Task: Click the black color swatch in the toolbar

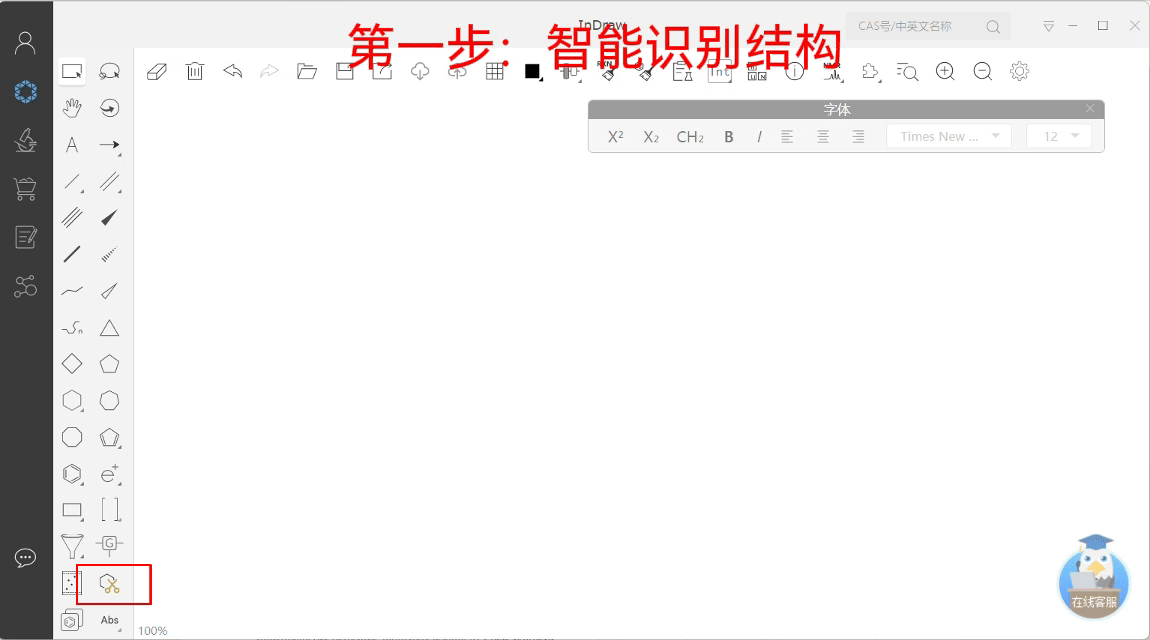Action: [531, 71]
